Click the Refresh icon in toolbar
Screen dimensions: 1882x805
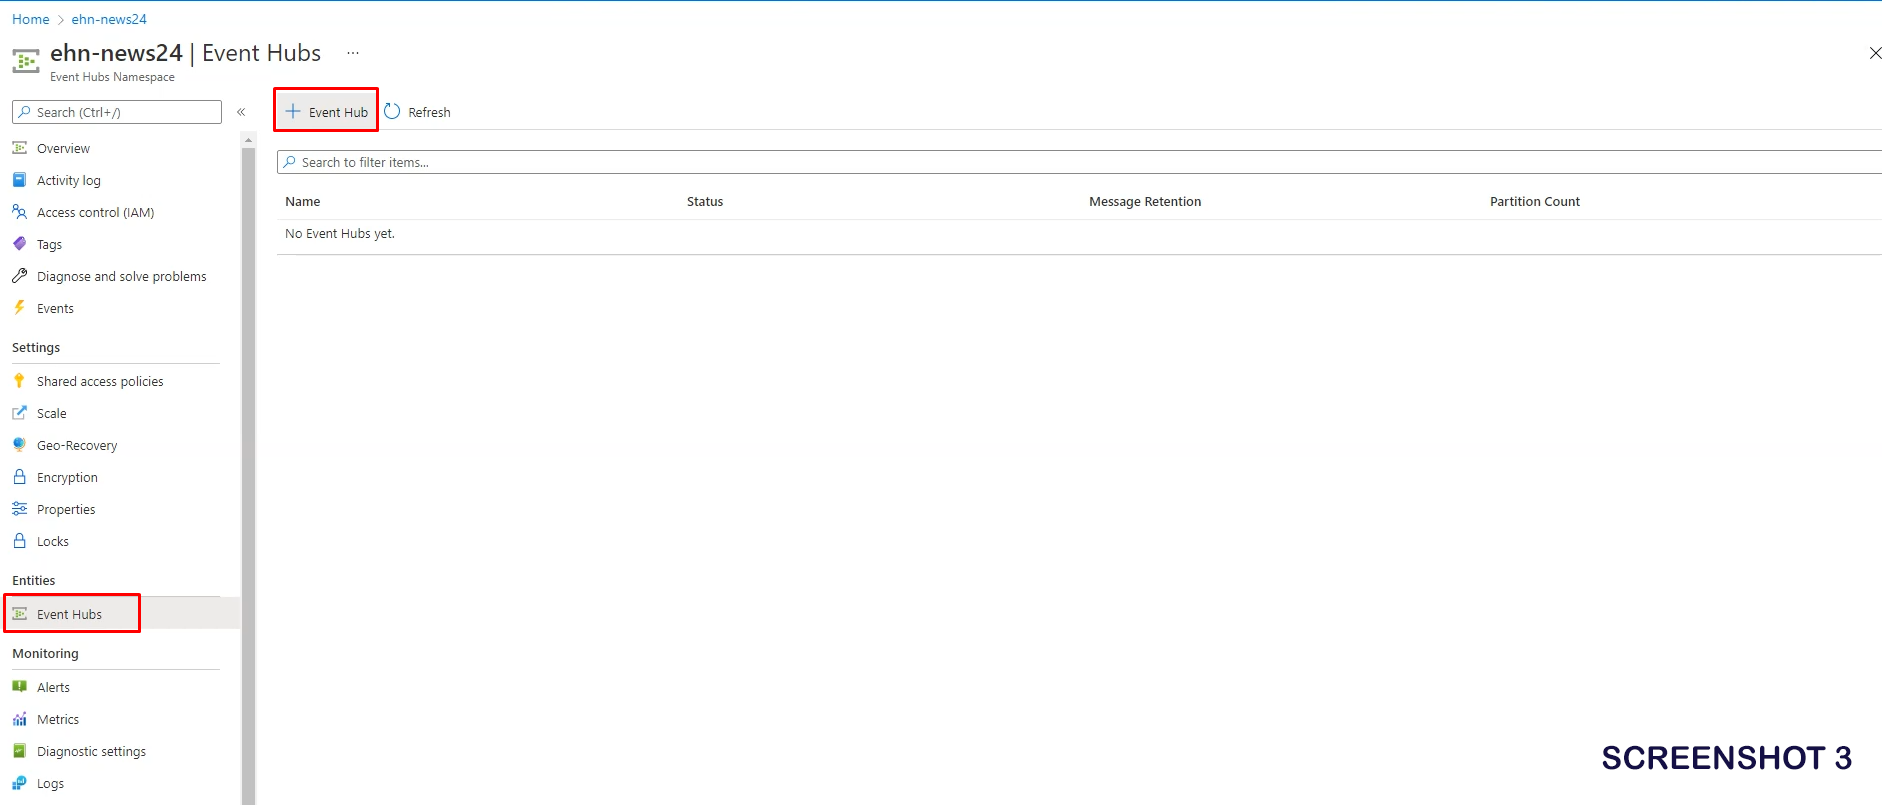[x=393, y=112]
